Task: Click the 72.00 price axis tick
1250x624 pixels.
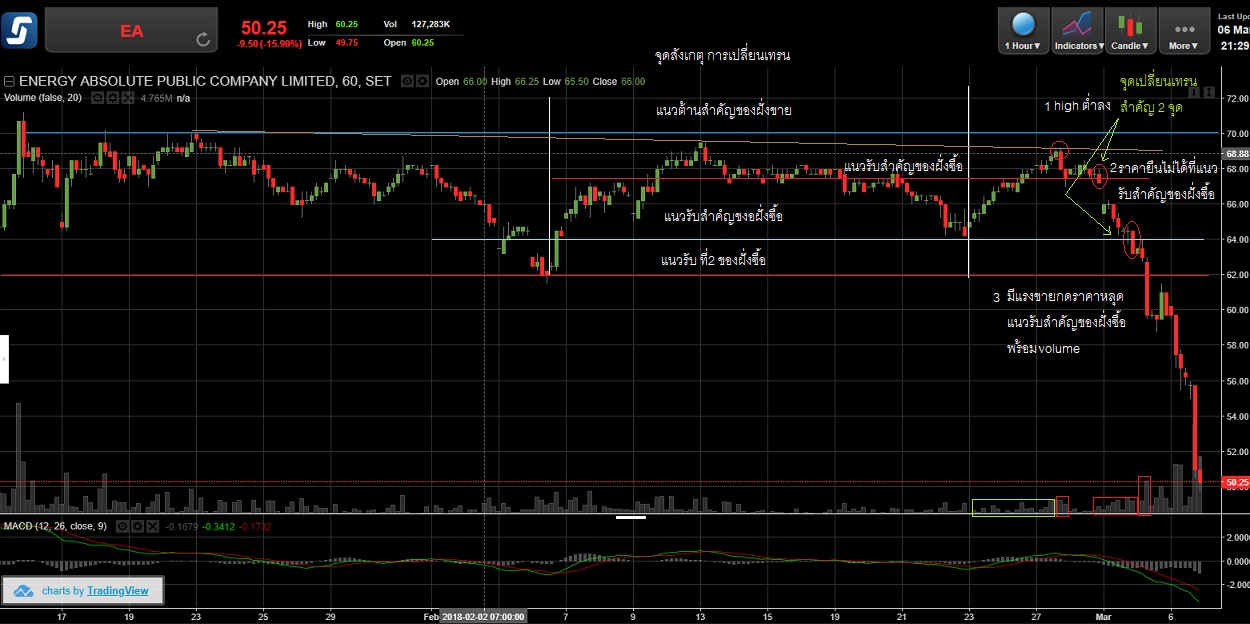Action: point(1236,98)
